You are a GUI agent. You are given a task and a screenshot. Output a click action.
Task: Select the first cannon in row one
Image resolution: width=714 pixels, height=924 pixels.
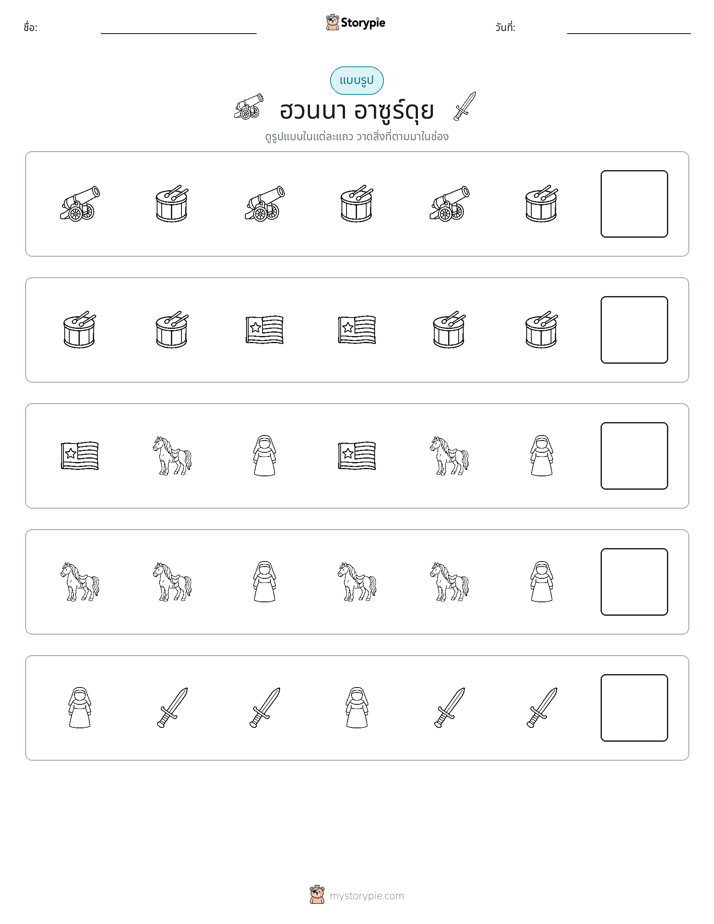click(x=80, y=204)
